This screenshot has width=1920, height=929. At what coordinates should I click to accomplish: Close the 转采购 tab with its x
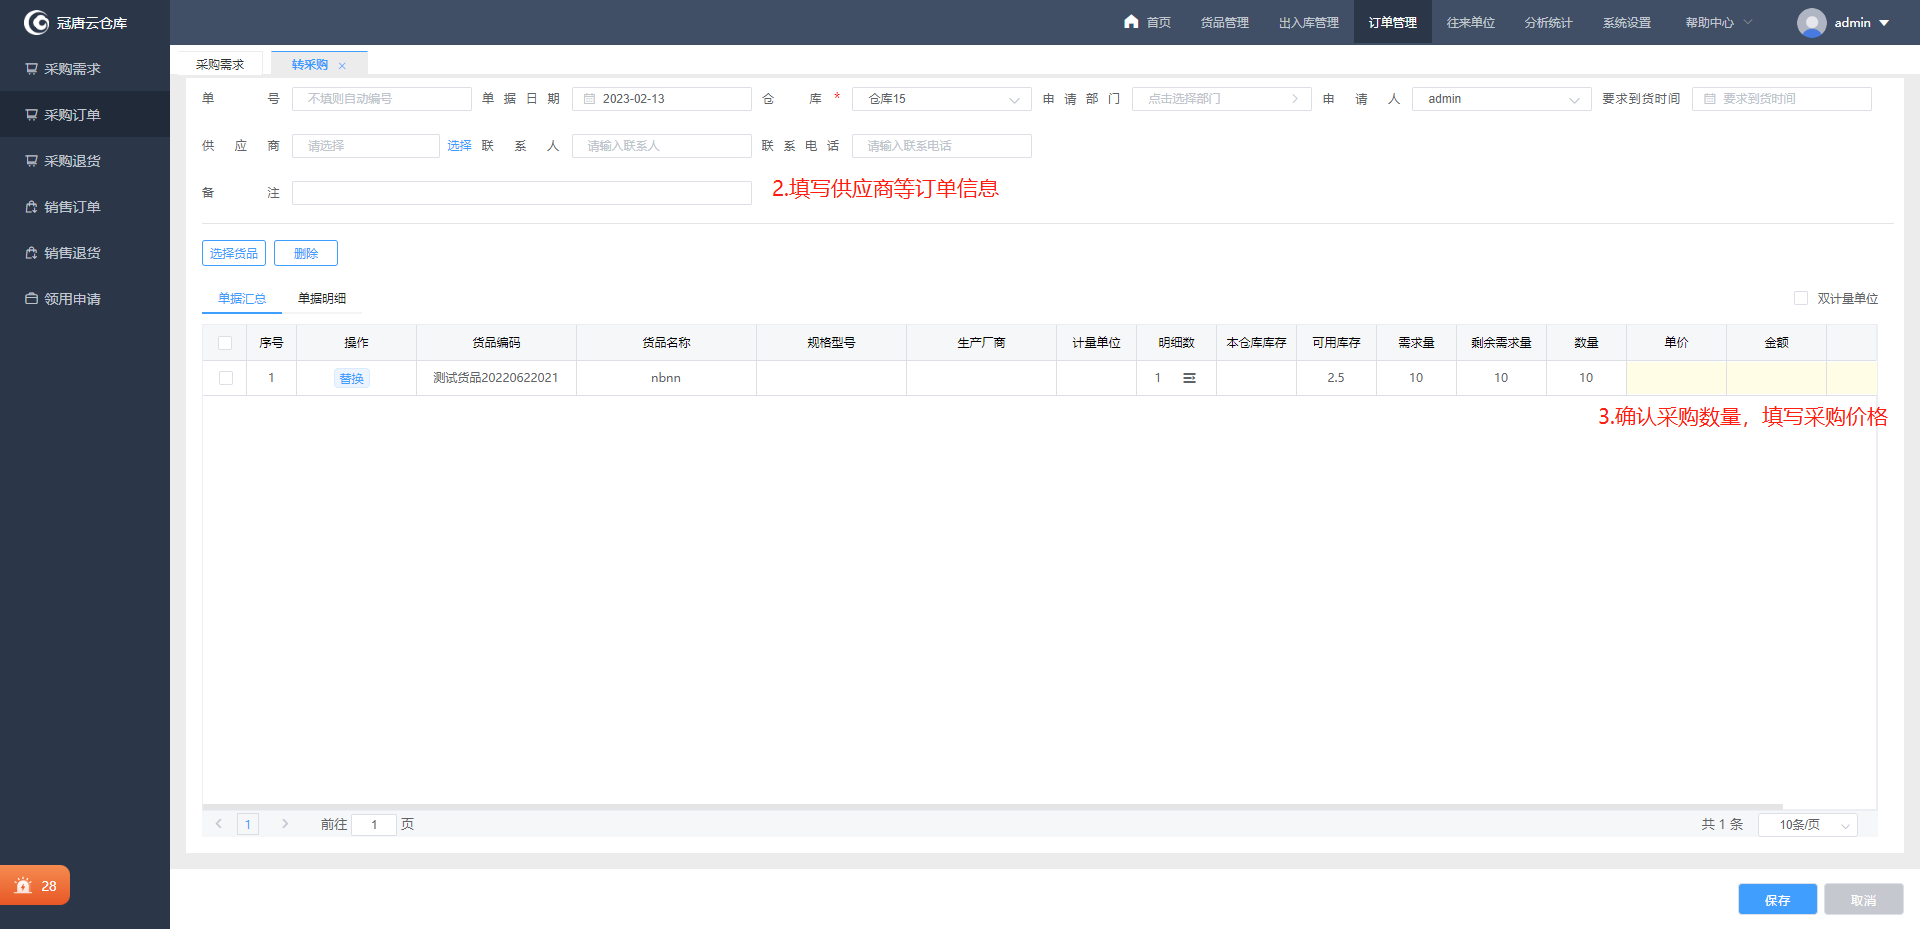coord(342,66)
